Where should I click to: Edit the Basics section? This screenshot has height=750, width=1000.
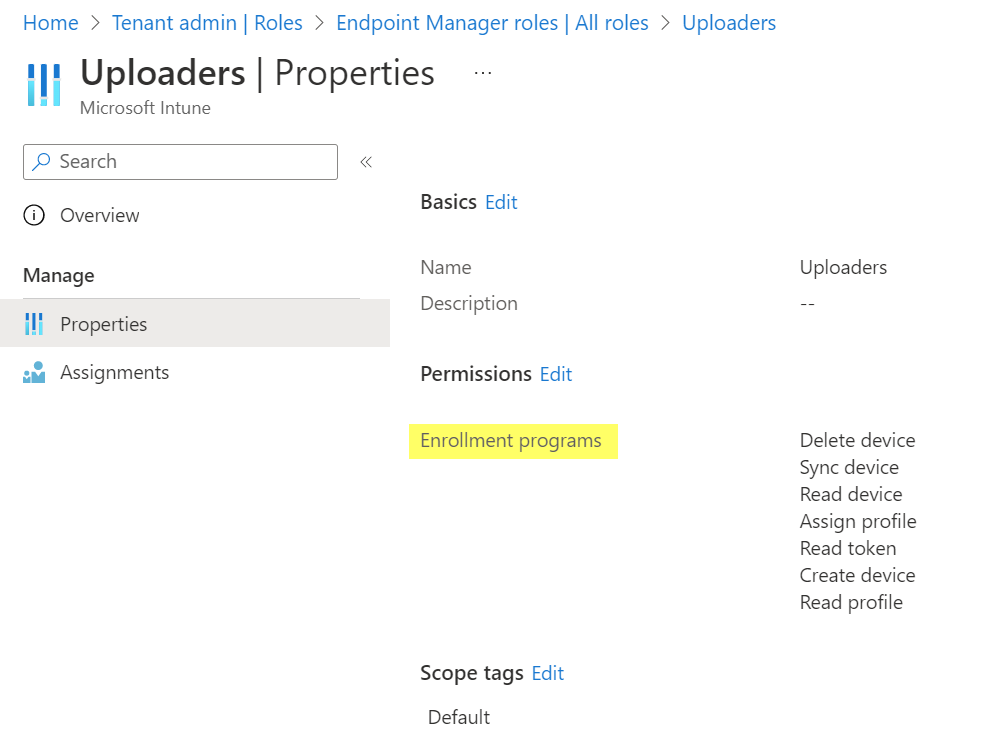501,202
